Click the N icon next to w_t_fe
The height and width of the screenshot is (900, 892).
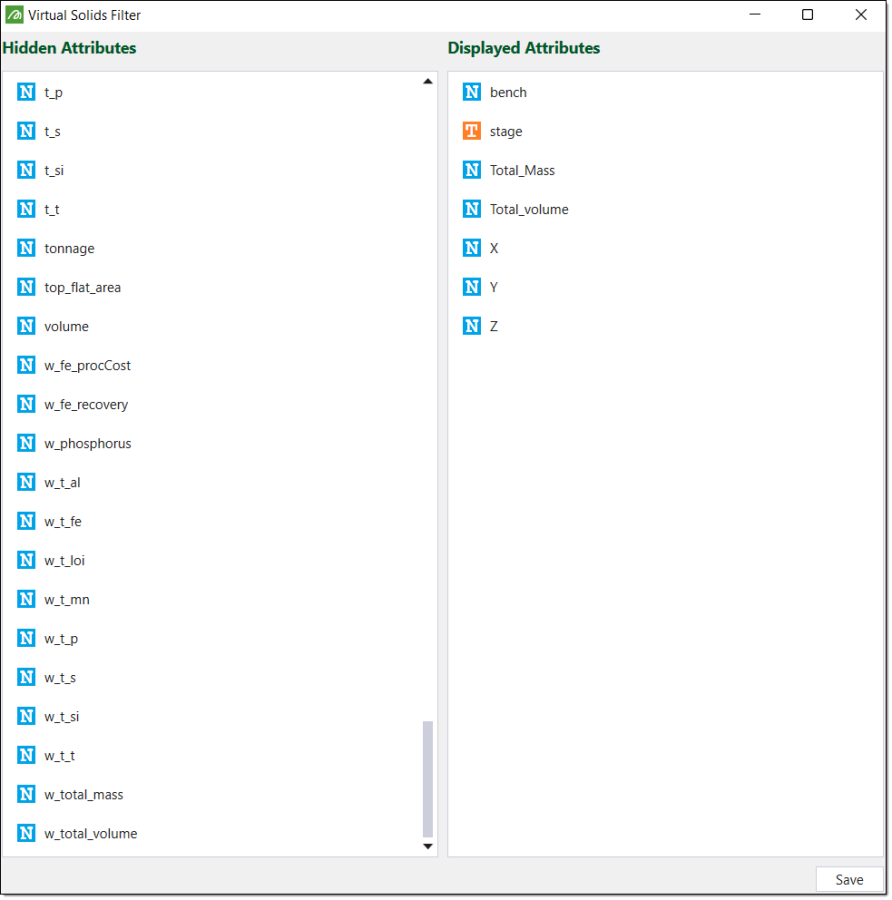click(26, 521)
